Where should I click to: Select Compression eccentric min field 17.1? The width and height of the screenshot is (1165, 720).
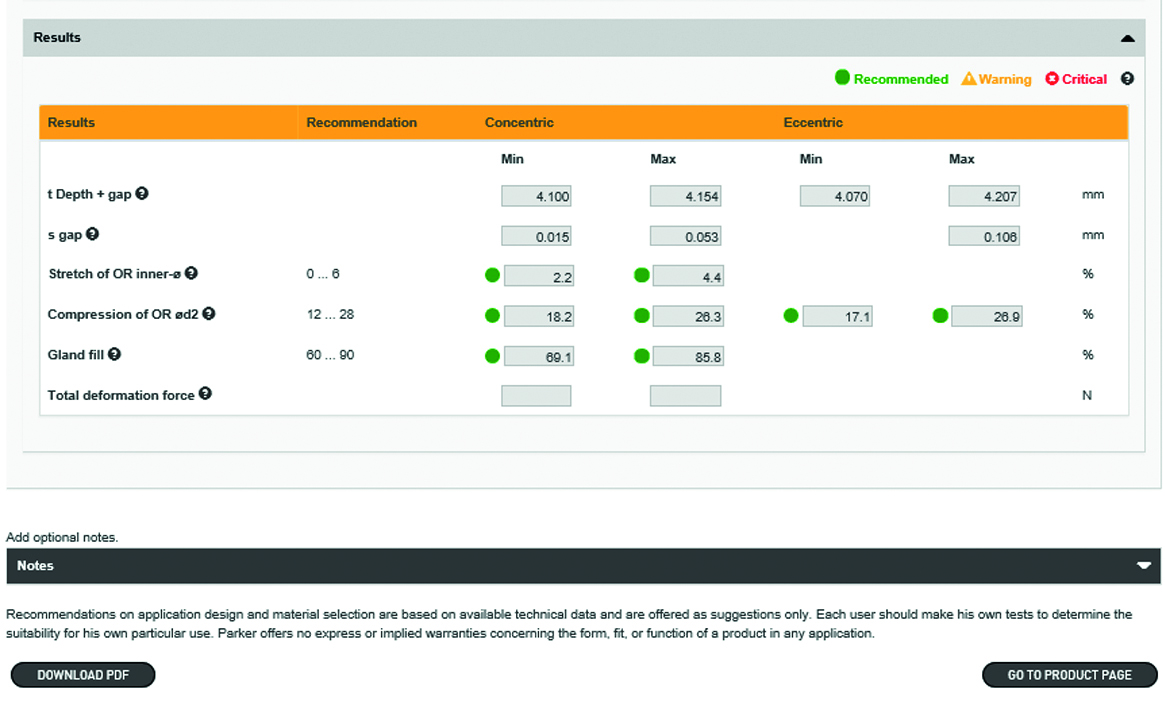point(837,317)
